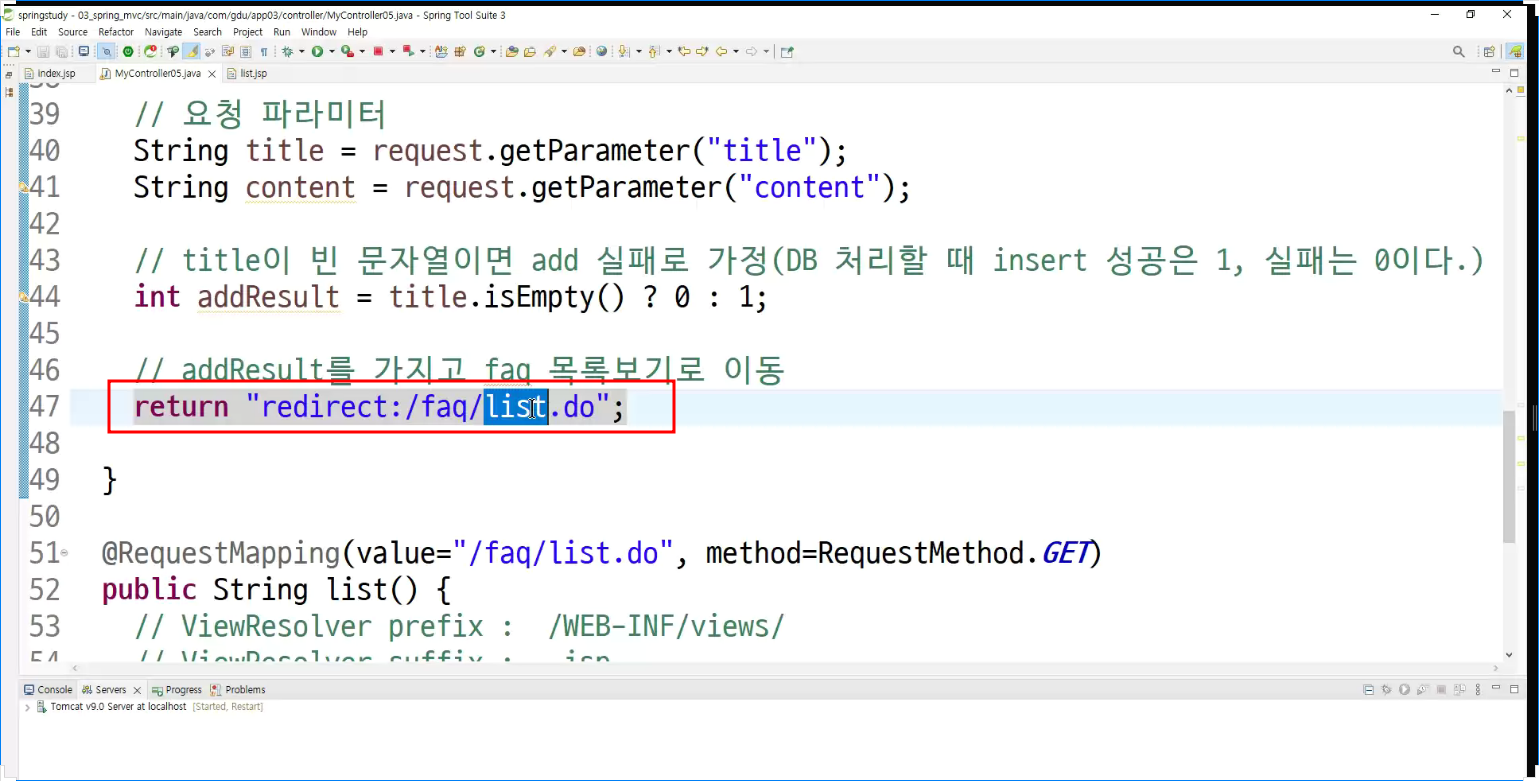Click the Previous Annotation arrow icon

(x=654, y=51)
